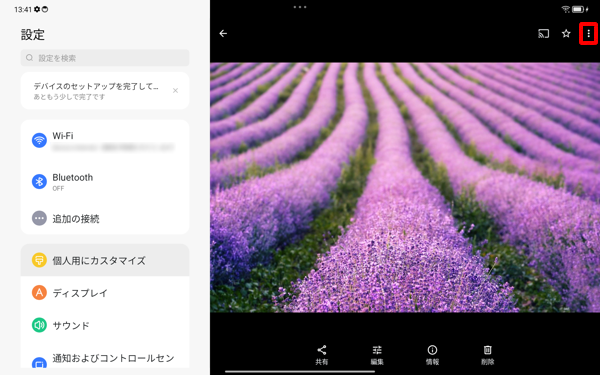Tap the gear icon in status bar
Image resolution: width=600 pixels, height=375 pixels.
click(37, 9)
